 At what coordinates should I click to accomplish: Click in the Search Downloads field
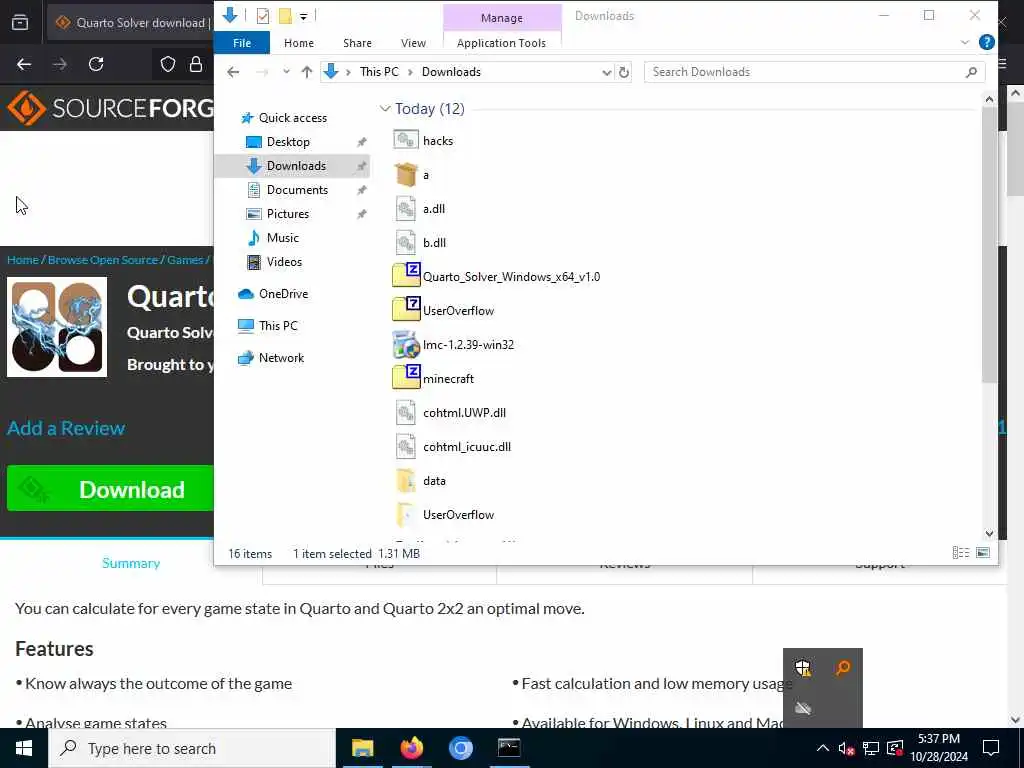pos(807,72)
